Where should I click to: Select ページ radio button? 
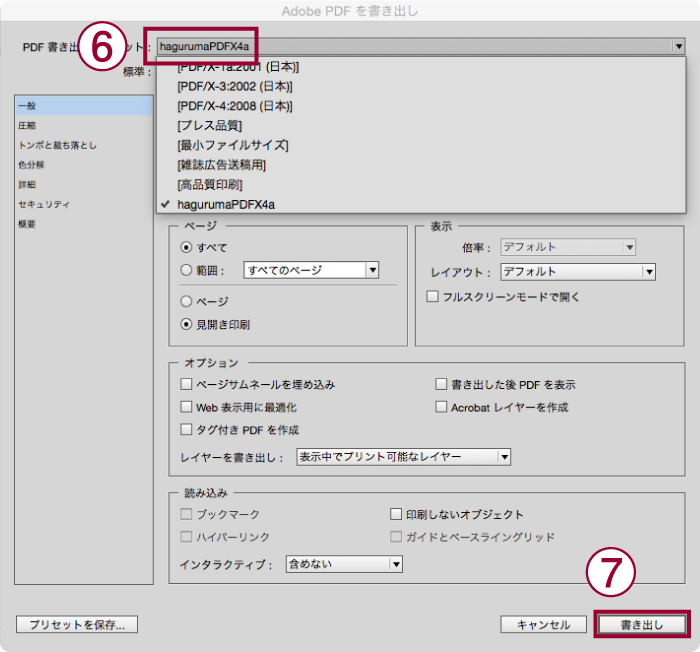click(x=186, y=301)
